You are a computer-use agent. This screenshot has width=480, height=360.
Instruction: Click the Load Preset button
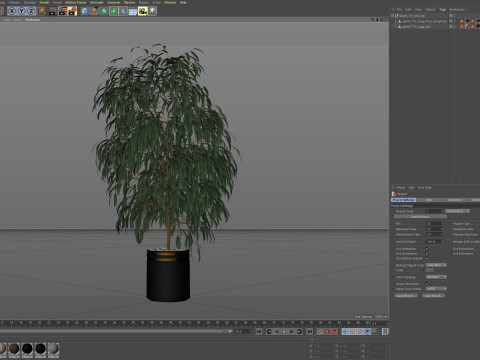[x=406, y=296]
